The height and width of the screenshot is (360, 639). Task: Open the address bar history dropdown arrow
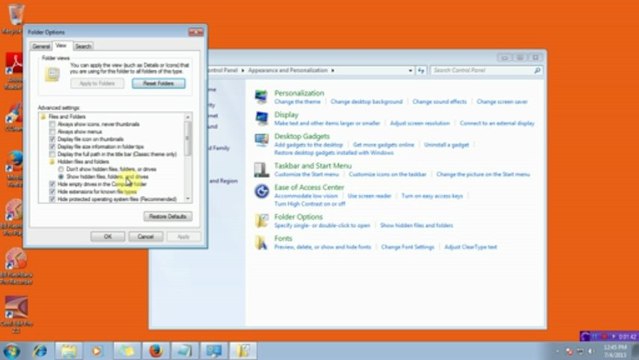pos(410,71)
